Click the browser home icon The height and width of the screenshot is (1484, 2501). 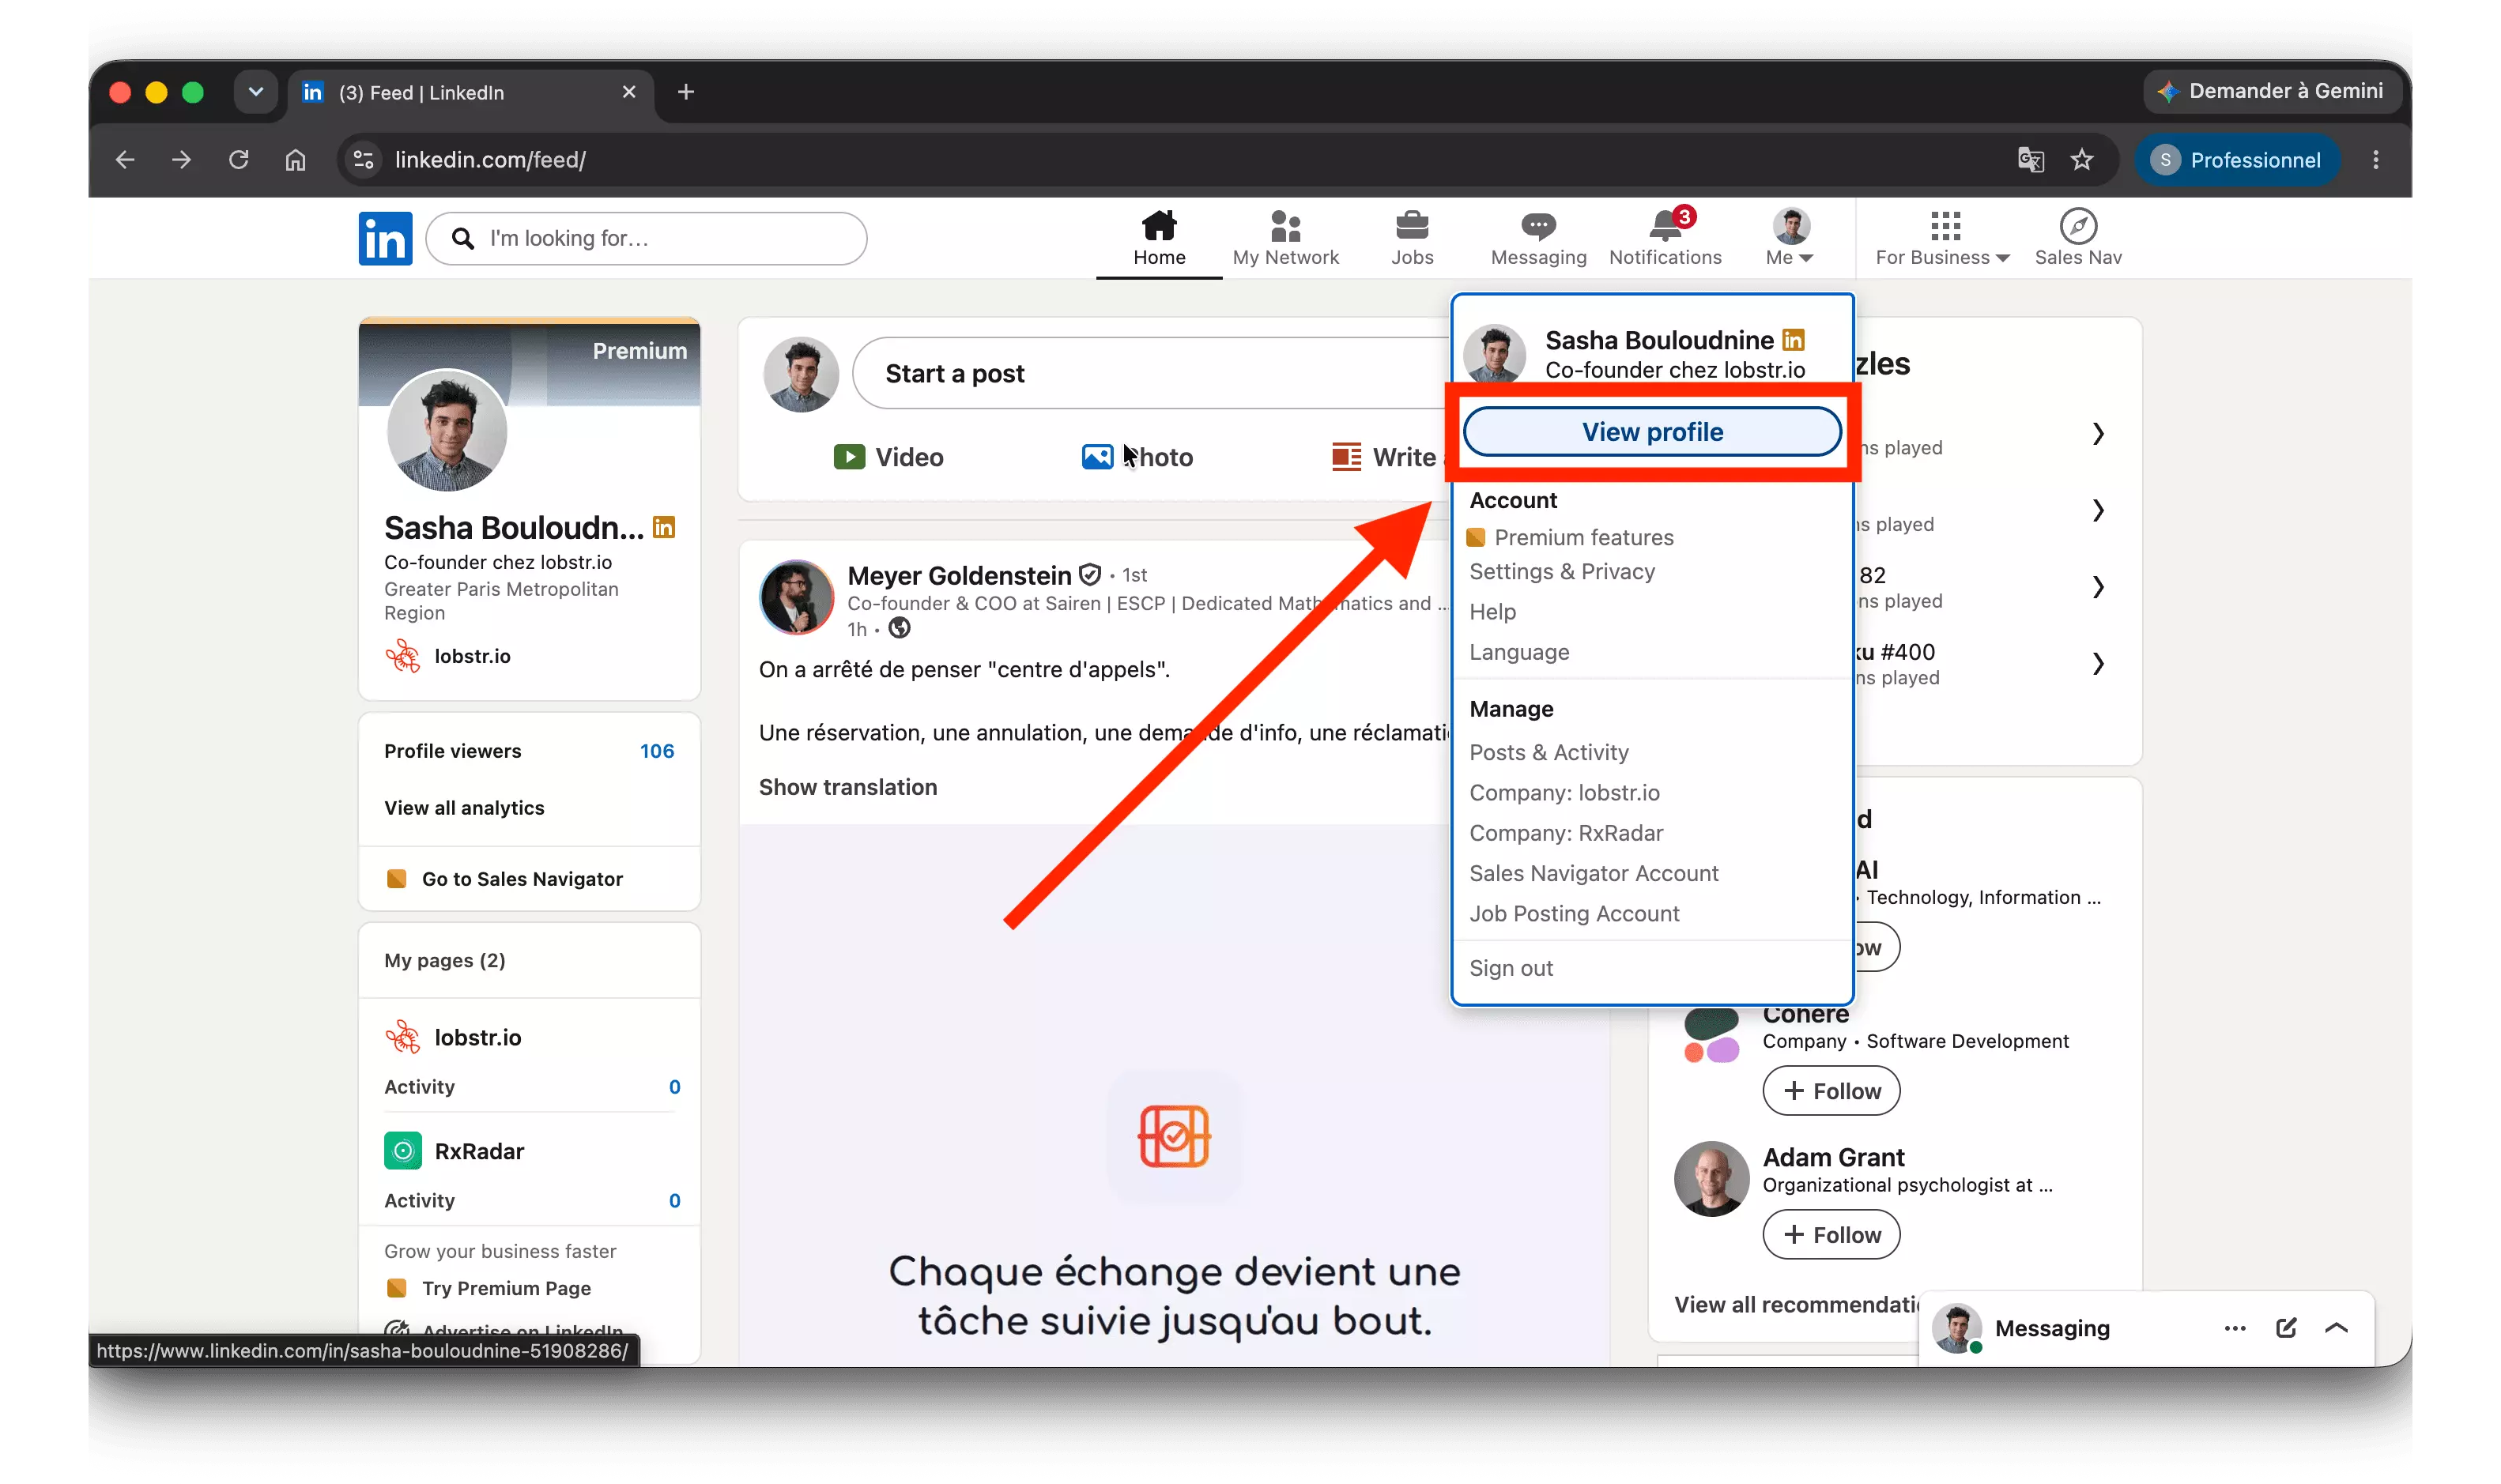295,160
